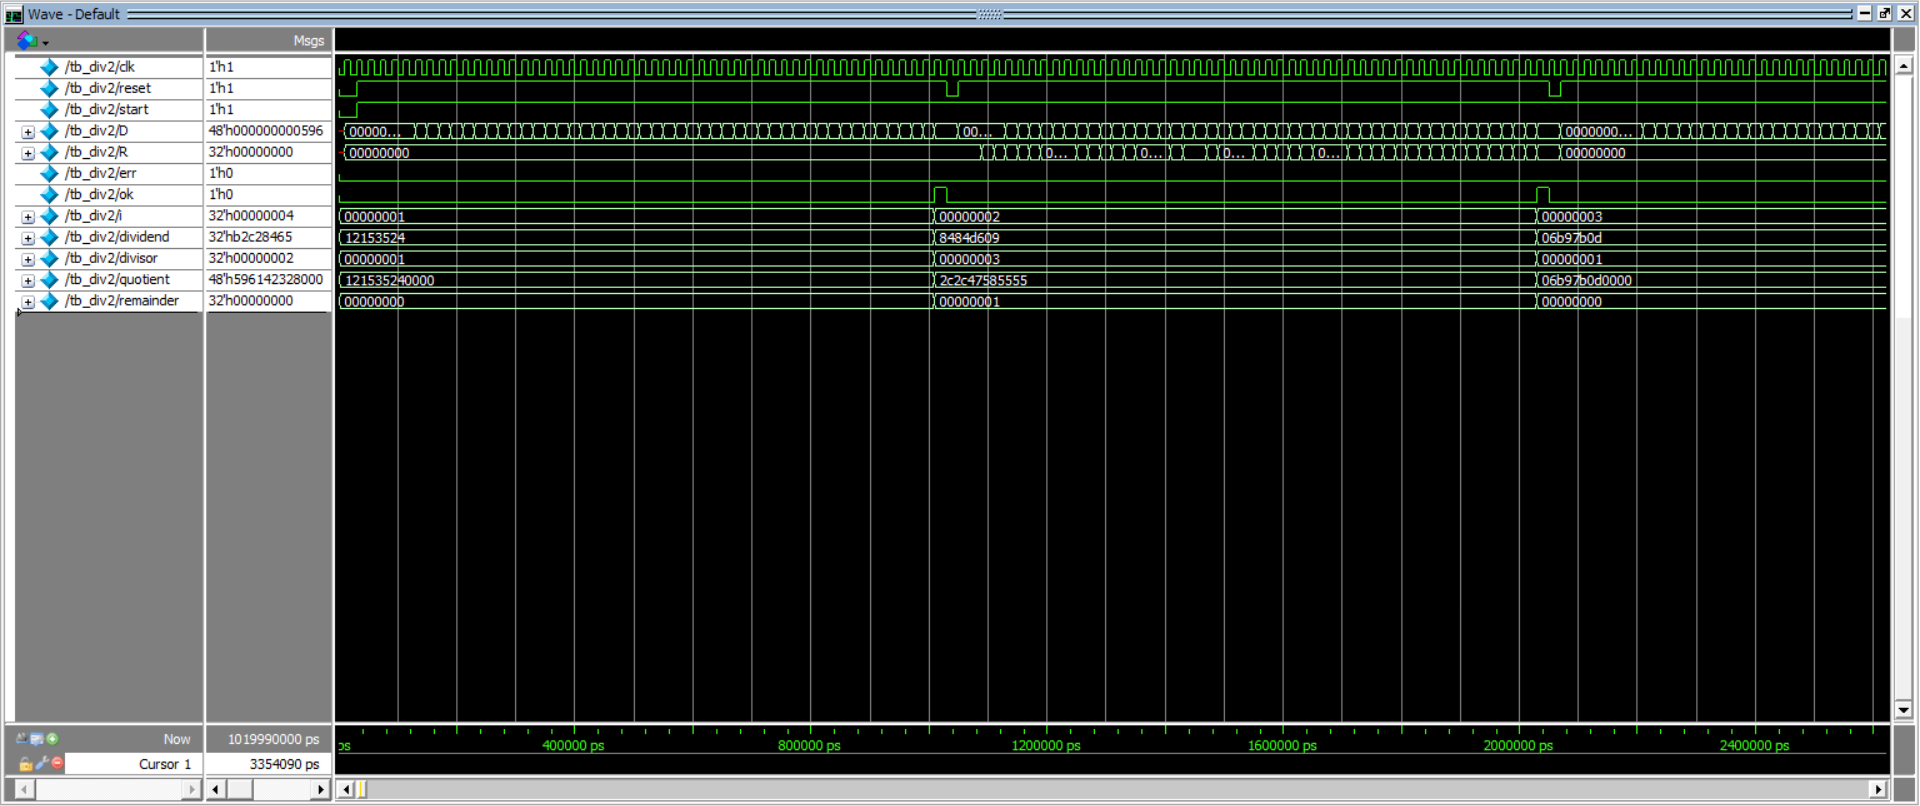Click the Cursor 1 time value 3354090 ps
Image resolution: width=1920 pixels, height=806 pixels.
284,764
